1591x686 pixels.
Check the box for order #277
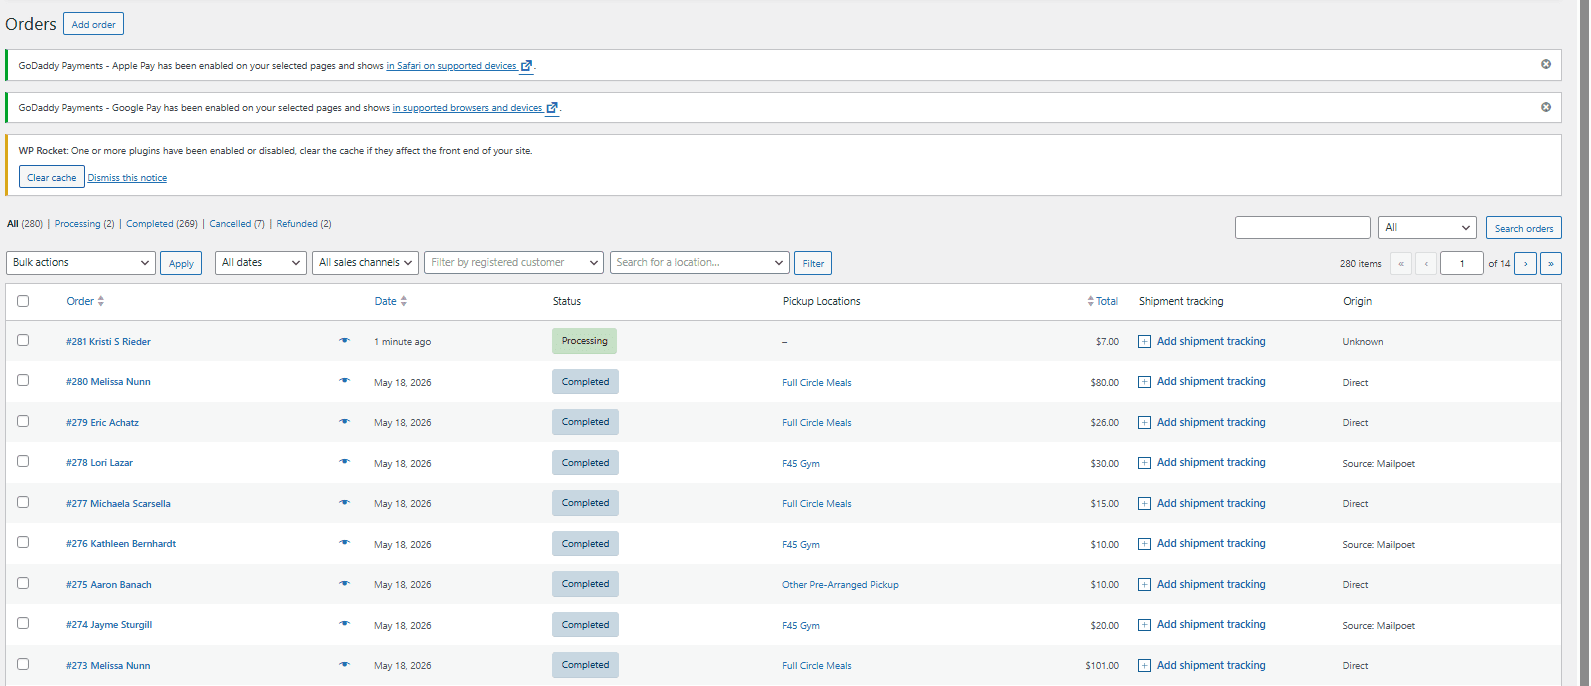(x=23, y=502)
